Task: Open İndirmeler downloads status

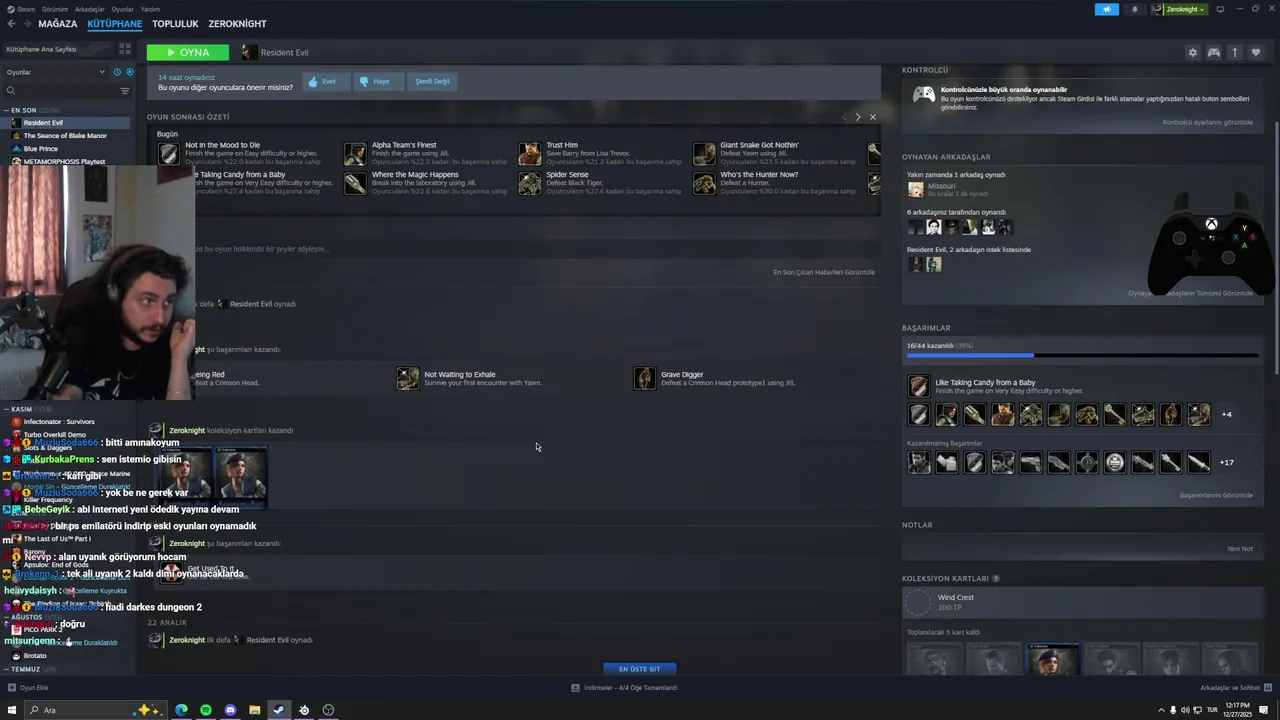Action: pos(625,688)
